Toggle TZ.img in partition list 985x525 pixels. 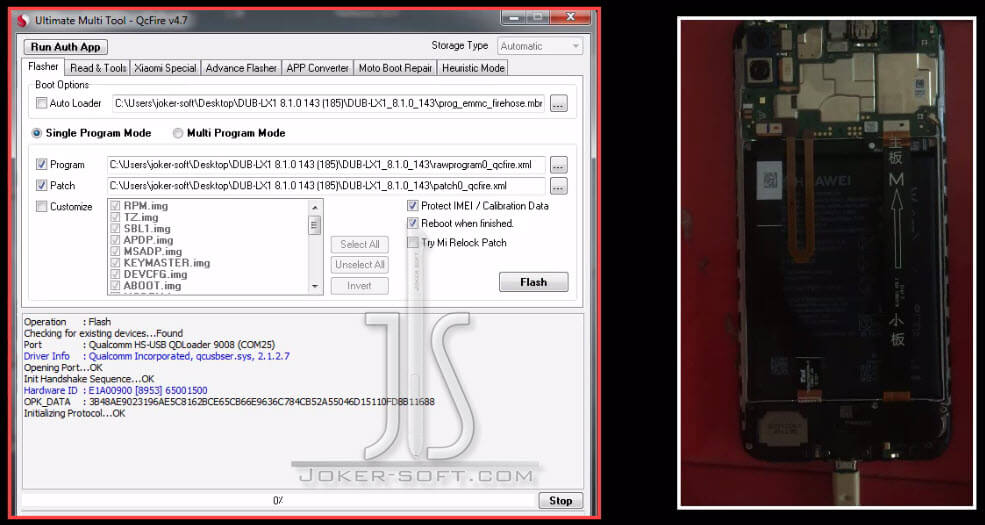click(x=116, y=217)
